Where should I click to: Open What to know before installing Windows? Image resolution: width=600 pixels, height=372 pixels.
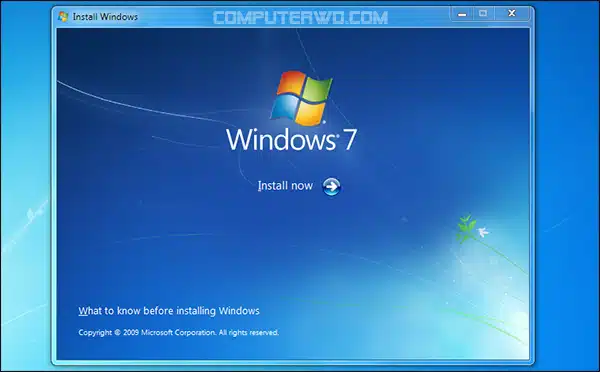click(x=169, y=311)
